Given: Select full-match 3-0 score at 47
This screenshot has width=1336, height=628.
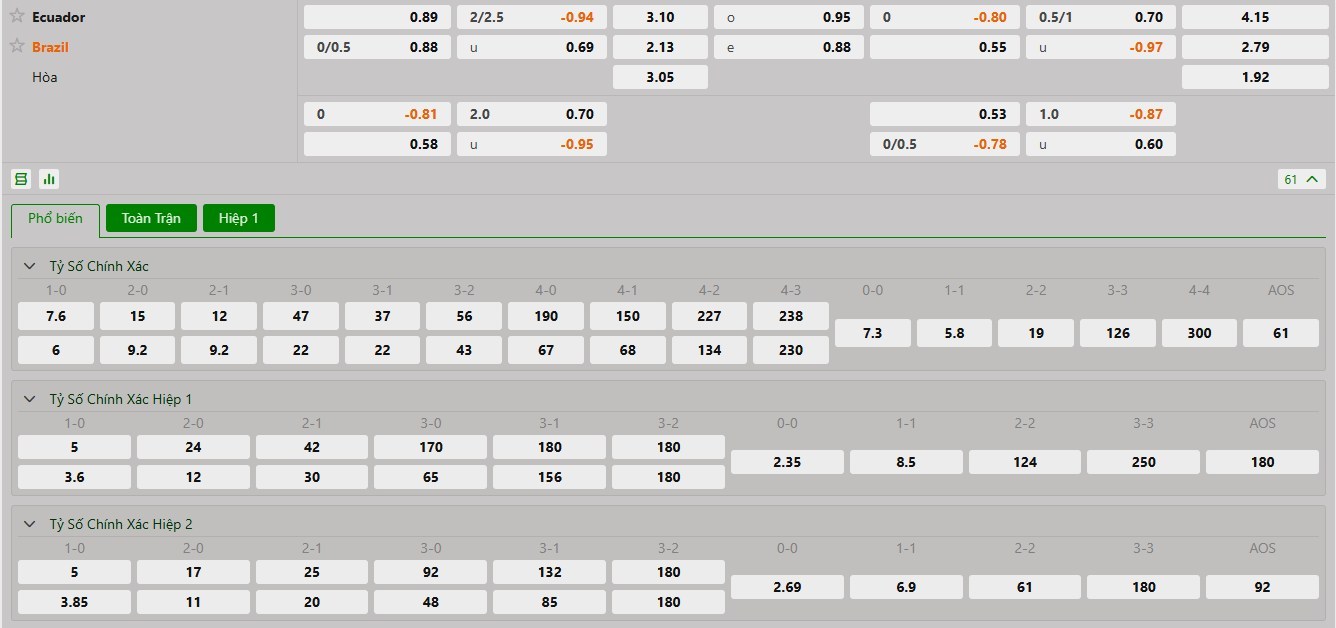Looking at the screenshot, I should pos(301,316).
